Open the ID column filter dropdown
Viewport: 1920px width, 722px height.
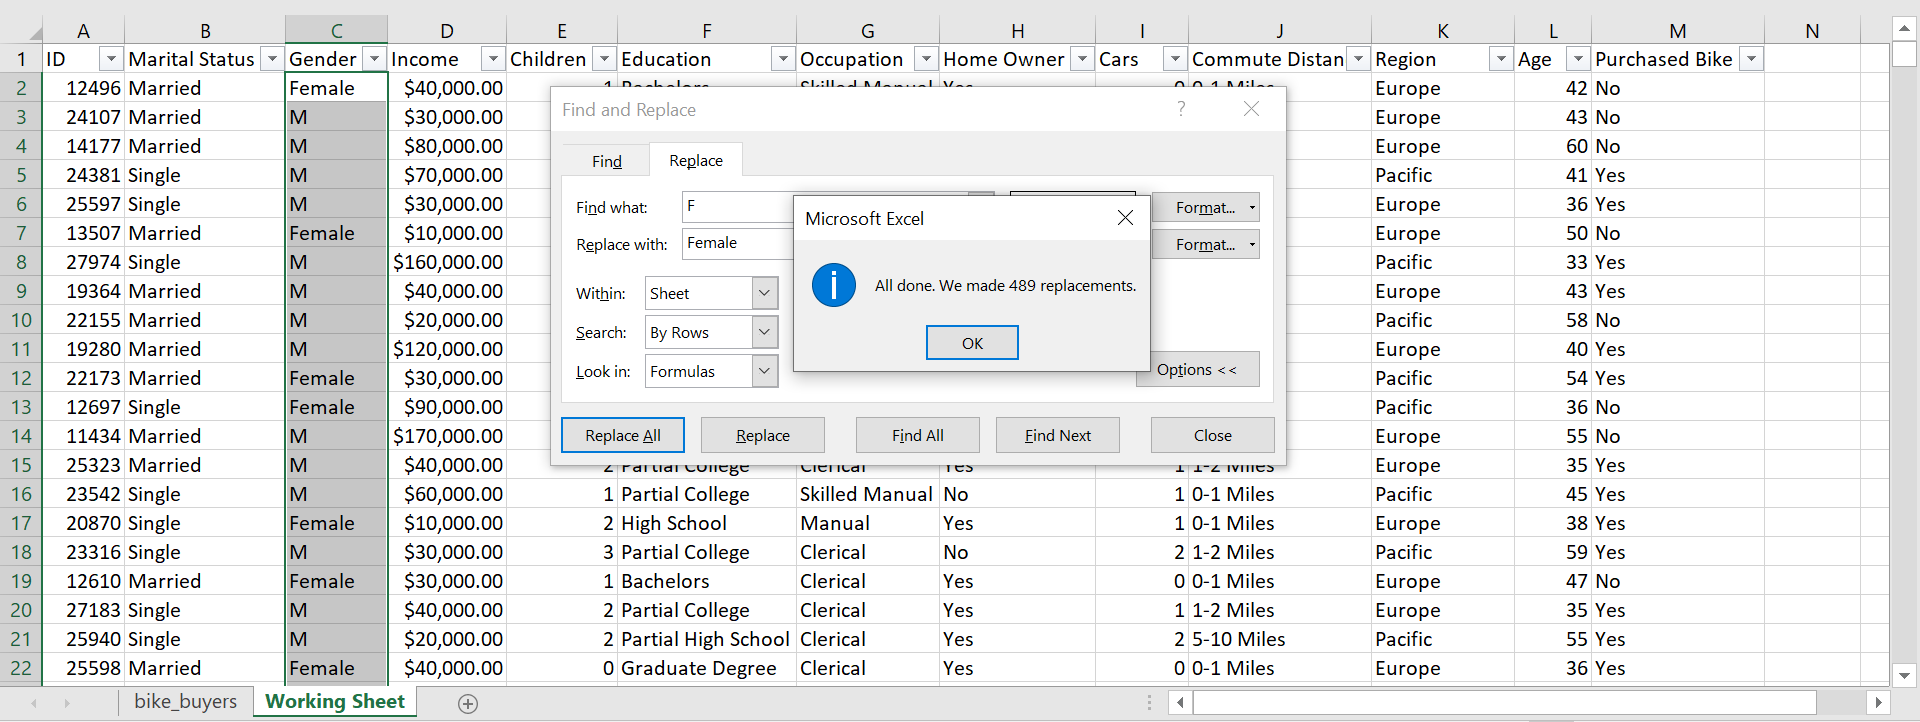click(111, 59)
